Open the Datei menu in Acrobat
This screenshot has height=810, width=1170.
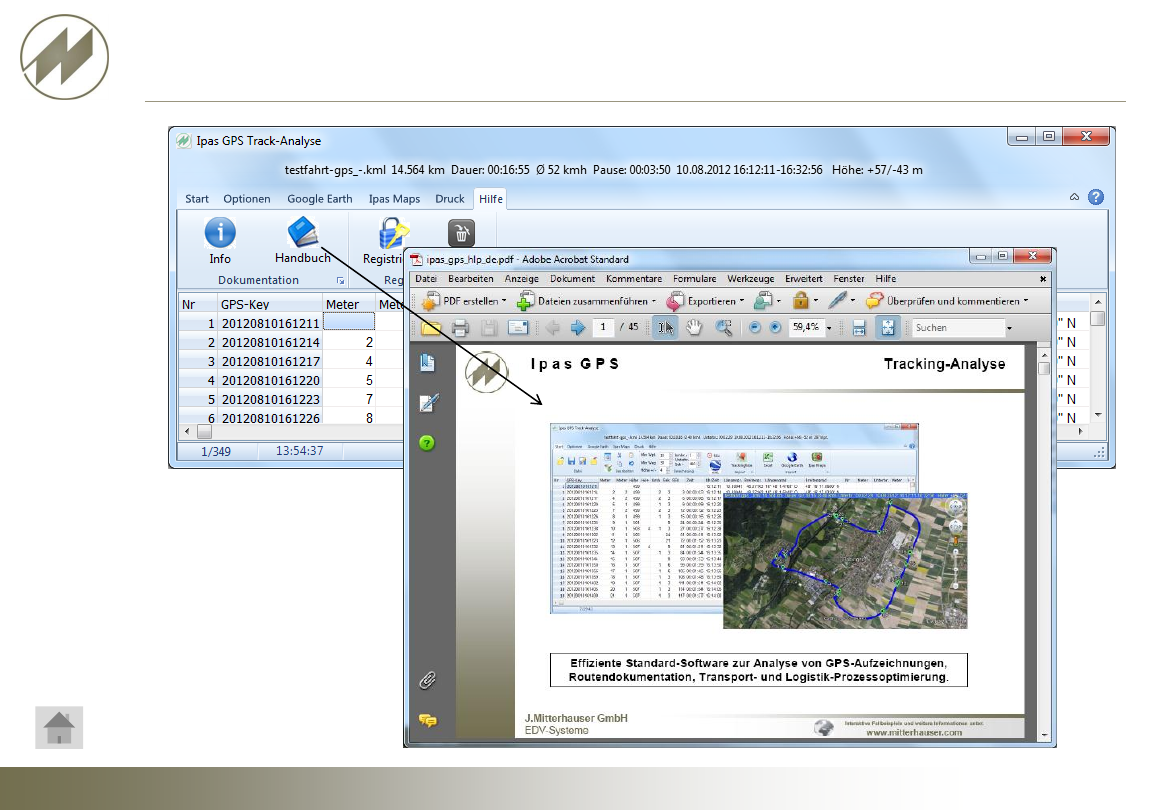tap(426, 279)
